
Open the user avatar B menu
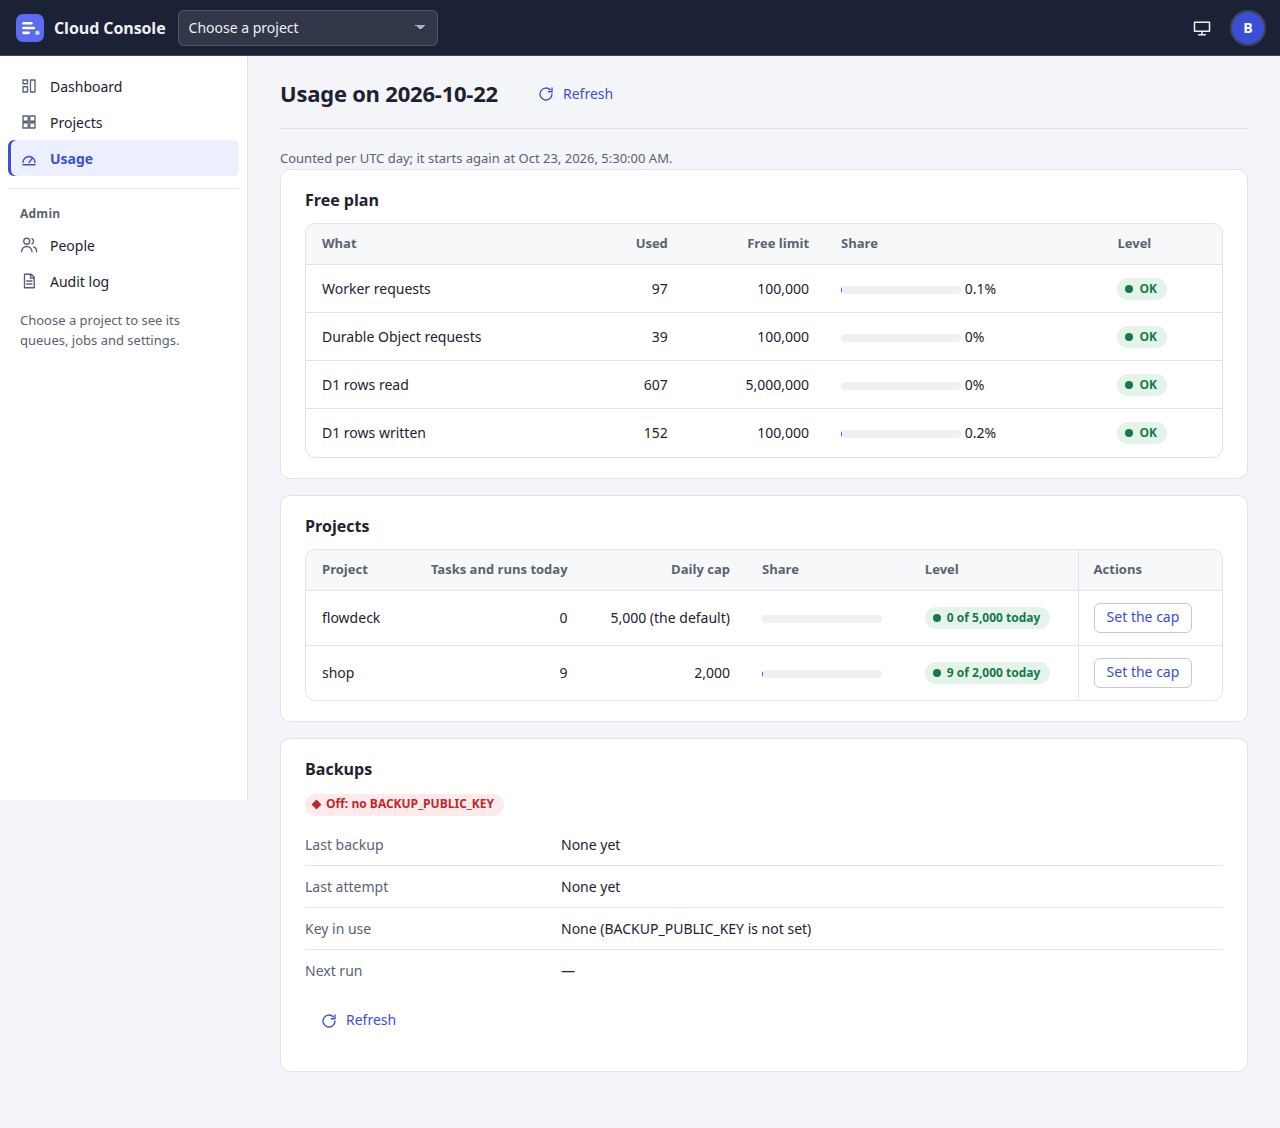pos(1247,28)
